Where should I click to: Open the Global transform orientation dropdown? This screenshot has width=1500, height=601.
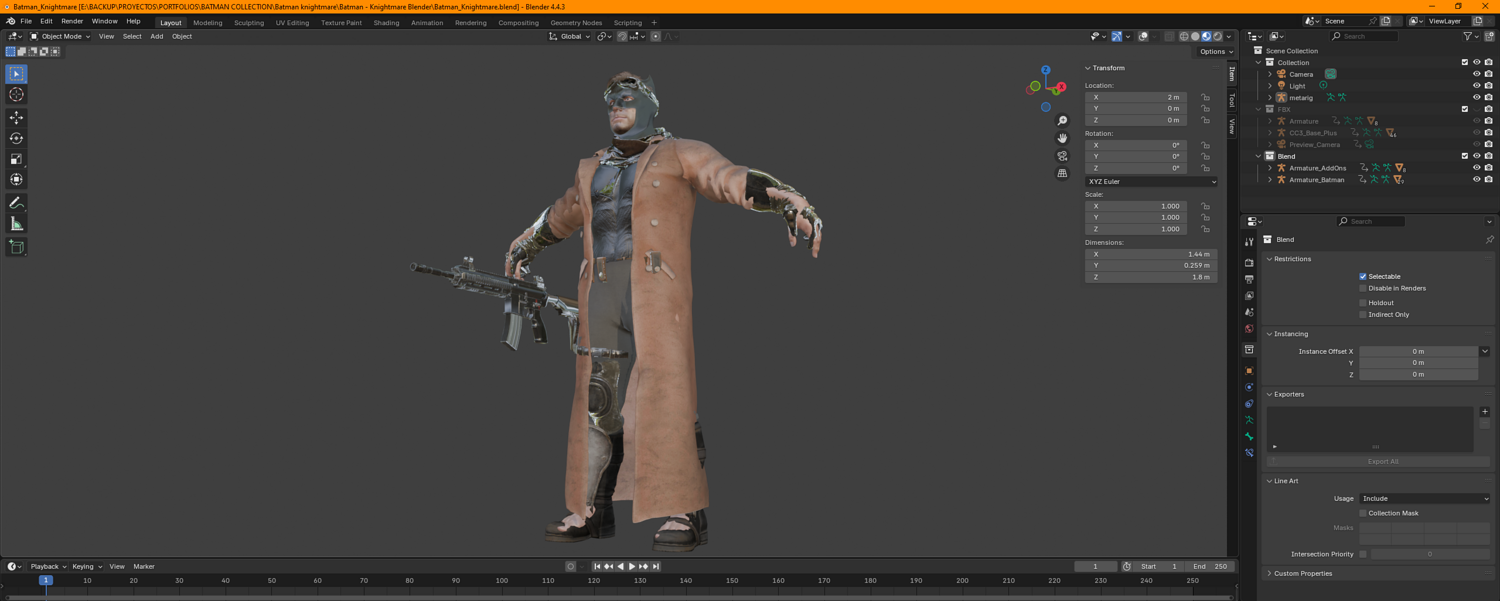pos(570,37)
